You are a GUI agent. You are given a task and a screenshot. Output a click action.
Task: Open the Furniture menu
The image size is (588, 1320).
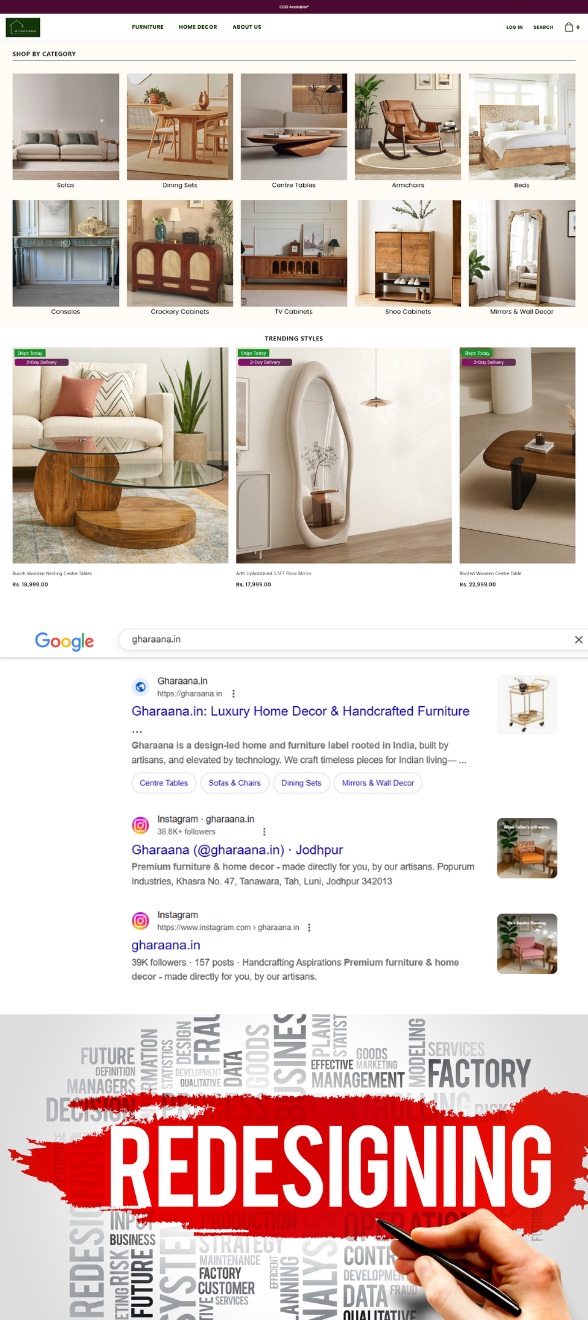tap(147, 27)
